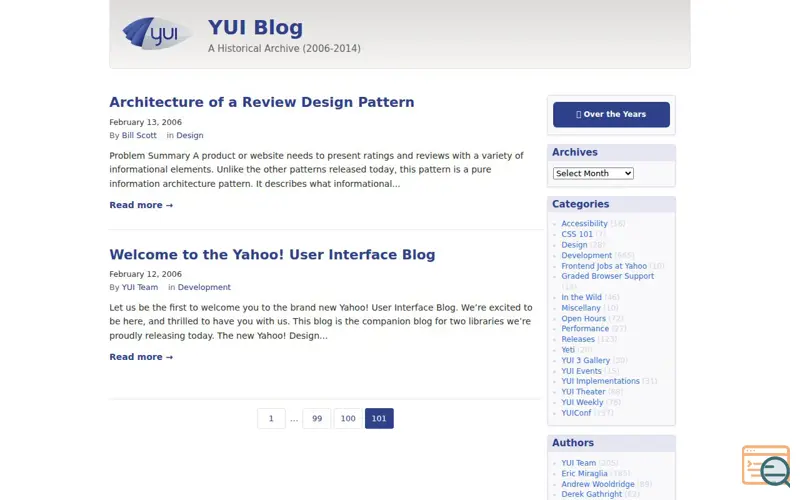The height and width of the screenshot is (500, 800).
Task: Open the Accessibility category
Action: [x=584, y=223]
